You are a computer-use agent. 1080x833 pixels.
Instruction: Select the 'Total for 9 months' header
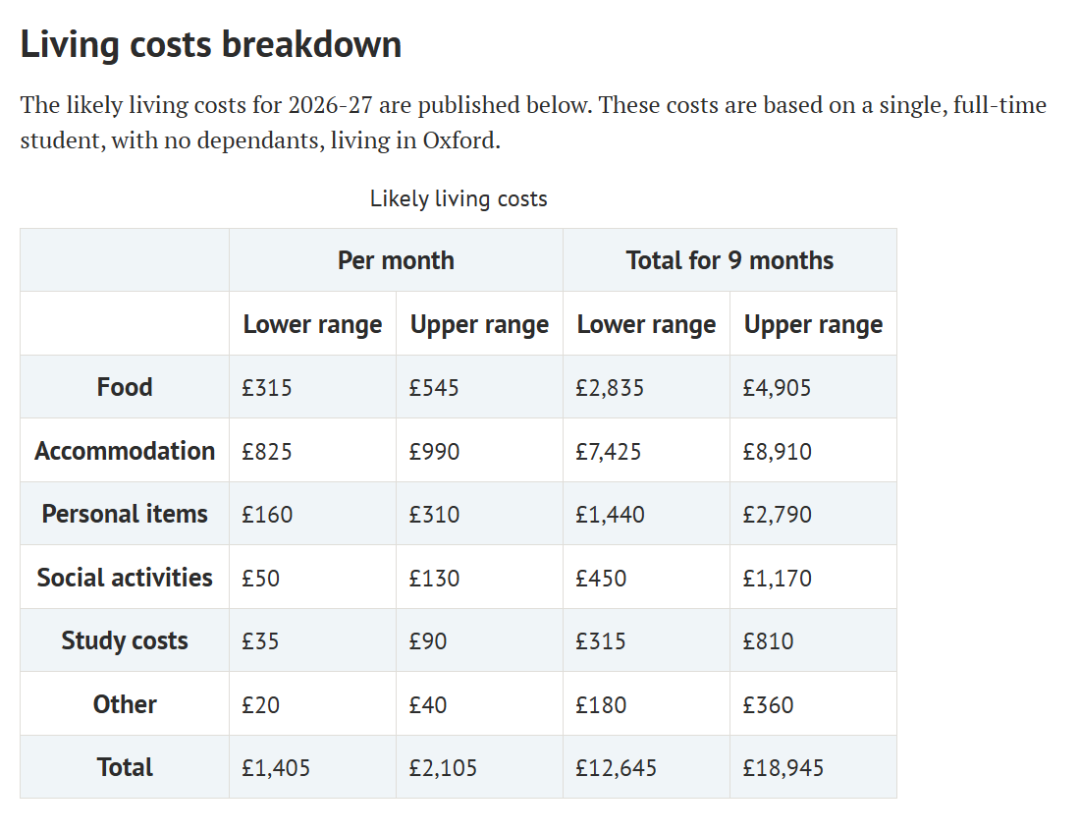pos(729,260)
